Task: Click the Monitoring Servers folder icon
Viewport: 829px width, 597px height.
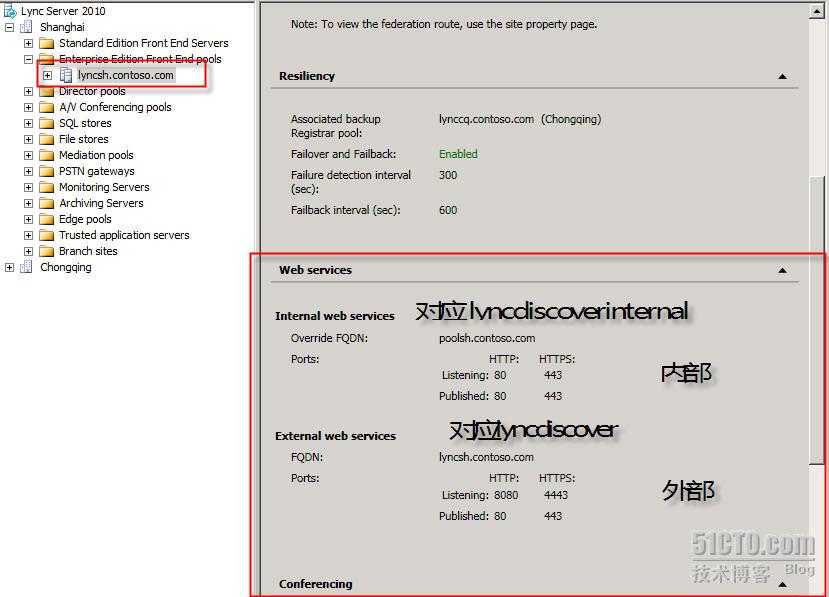Action: (x=47, y=187)
